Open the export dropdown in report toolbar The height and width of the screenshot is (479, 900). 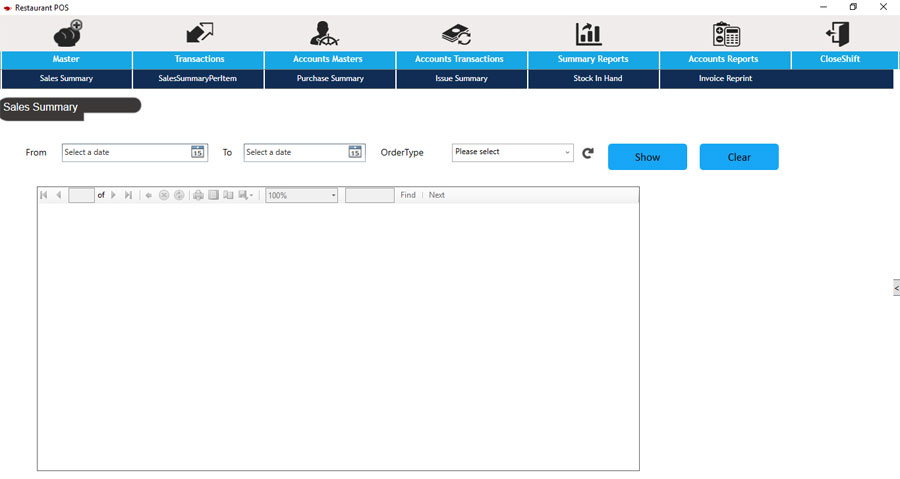(x=246, y=195)
